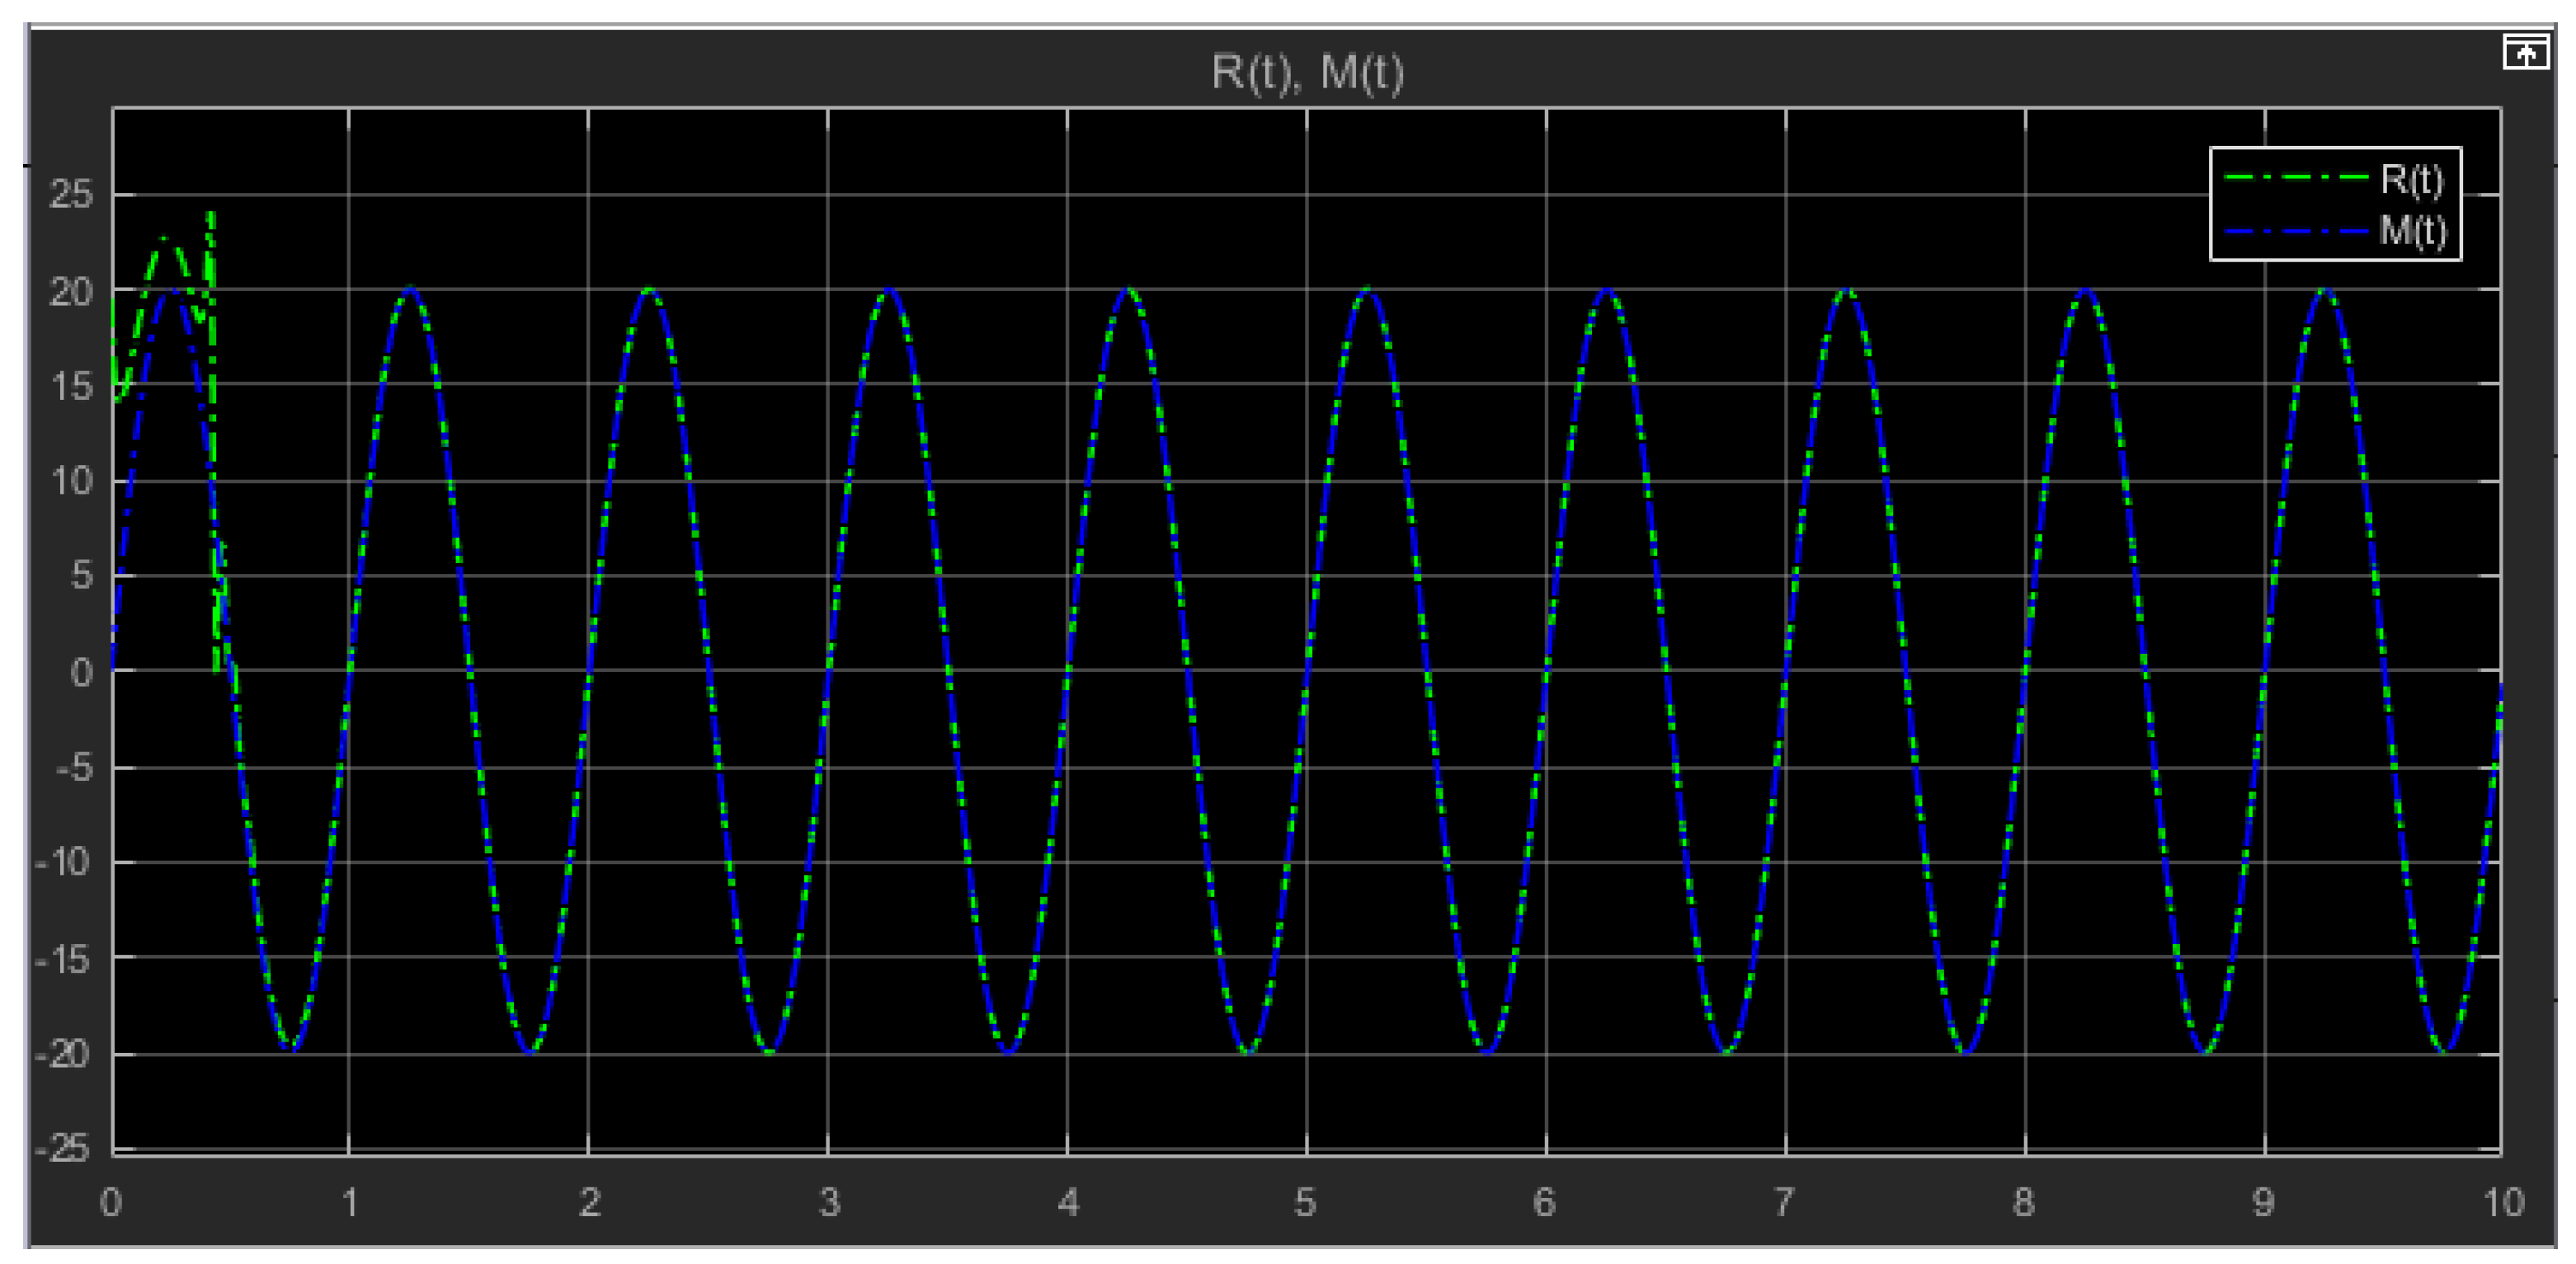Click x-axis label 0

(x=111, y=1202)
